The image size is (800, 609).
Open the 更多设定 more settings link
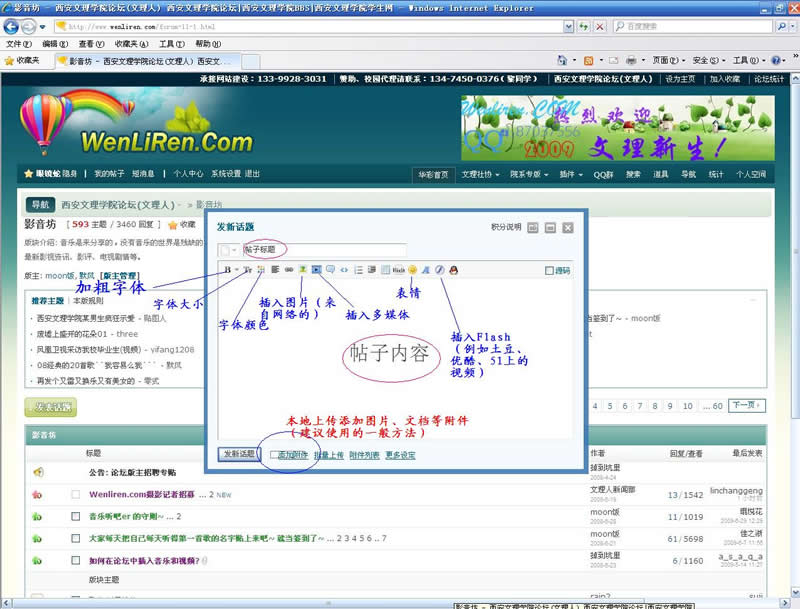[401, 455]
